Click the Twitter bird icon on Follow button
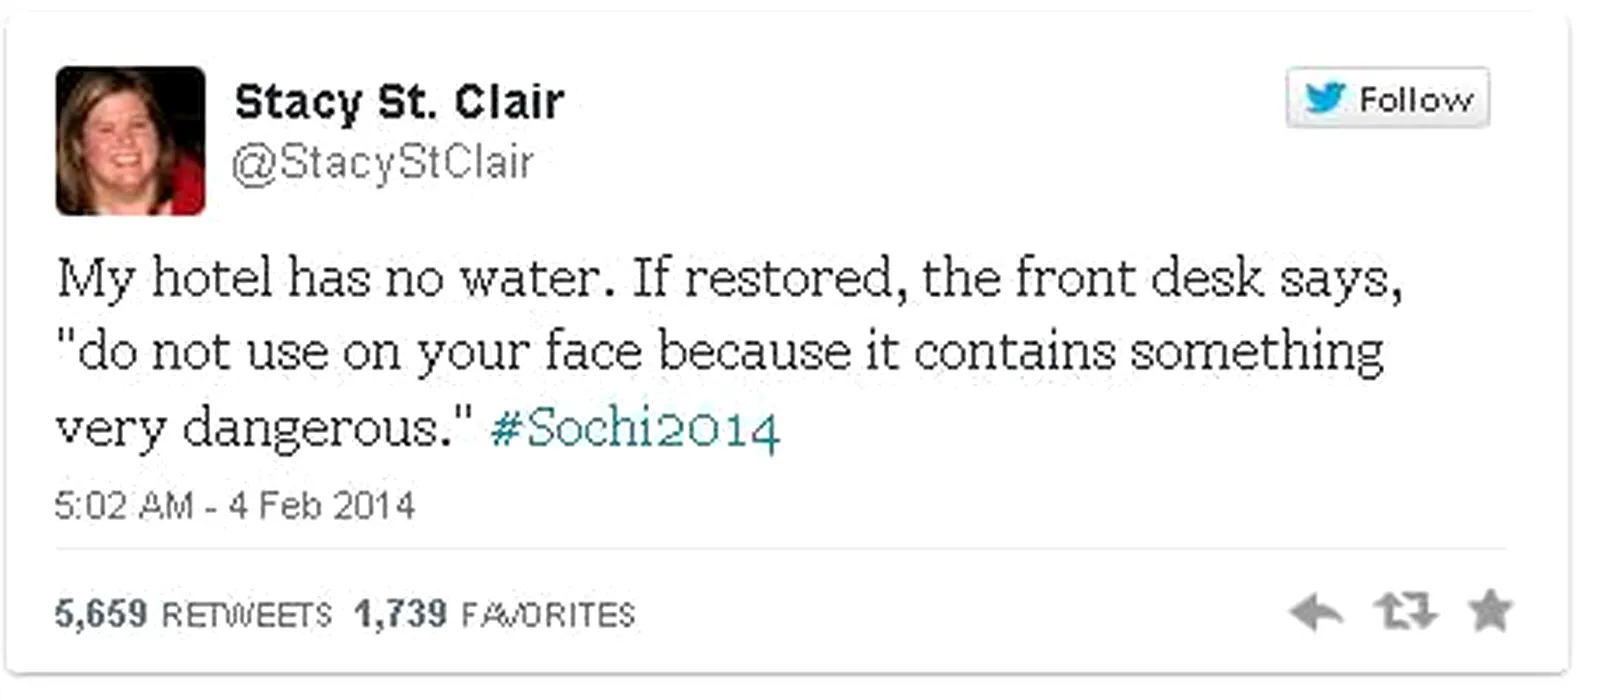The width and height of the screenshot is (1599, 700). tap(1325, 98)
